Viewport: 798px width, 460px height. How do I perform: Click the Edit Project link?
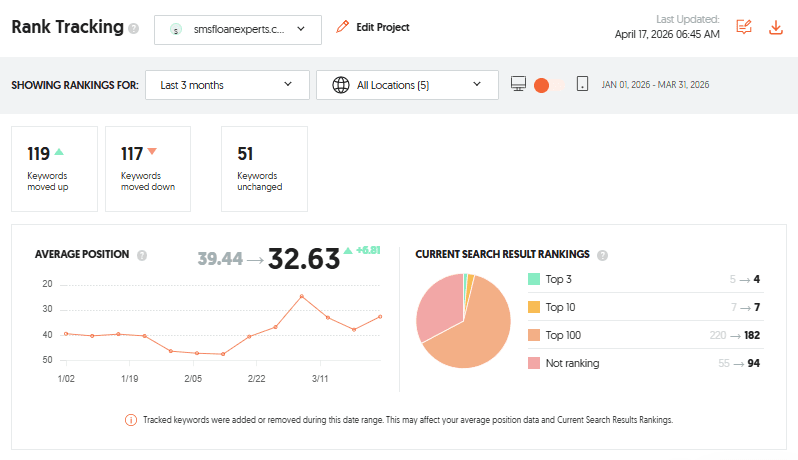[x=382, y=27]
